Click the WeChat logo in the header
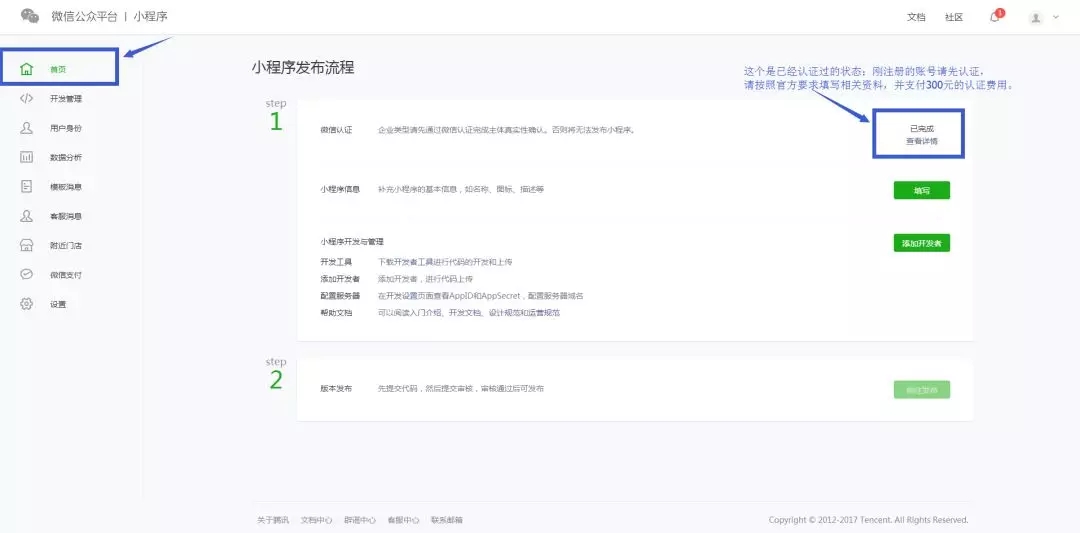 pos(30,16)
